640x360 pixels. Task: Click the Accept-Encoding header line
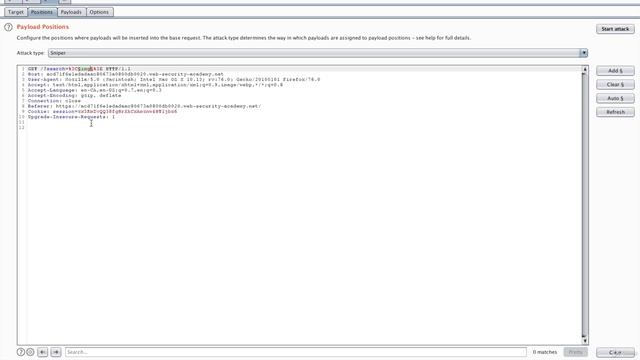tap(74, 96)
